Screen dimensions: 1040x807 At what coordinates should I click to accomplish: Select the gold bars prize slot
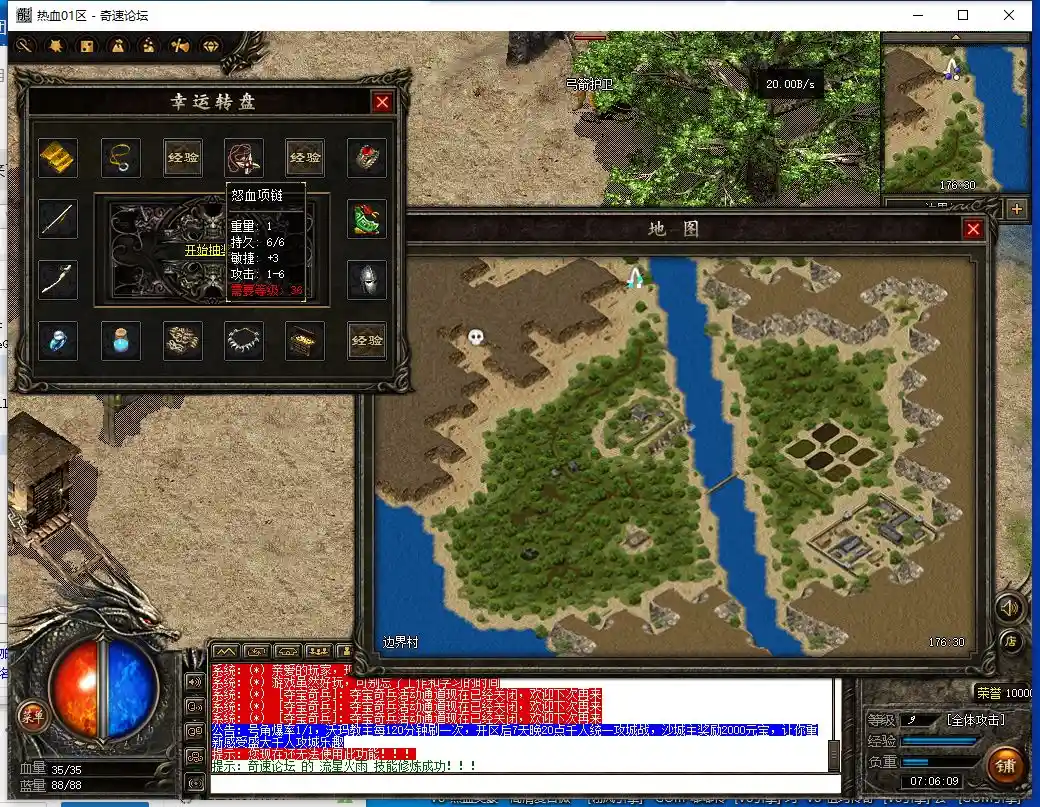(58, 158)
